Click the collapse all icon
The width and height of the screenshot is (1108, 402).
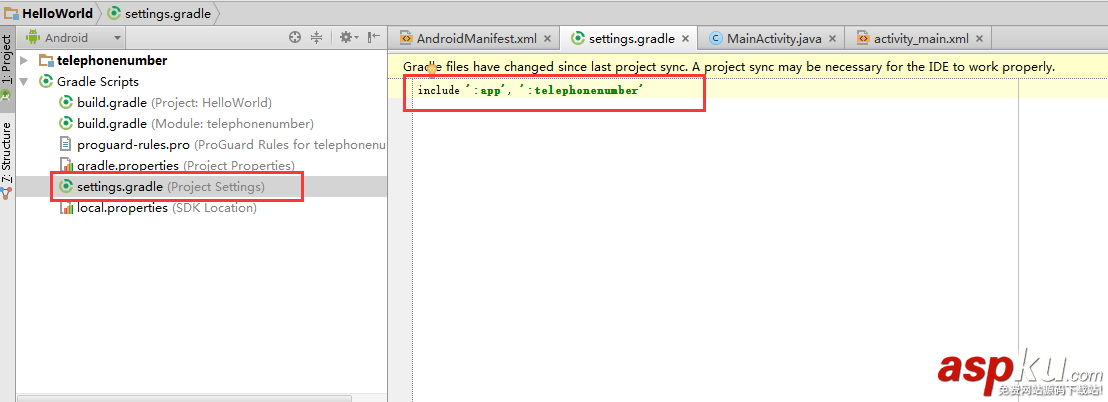click(x=317, y=37)
